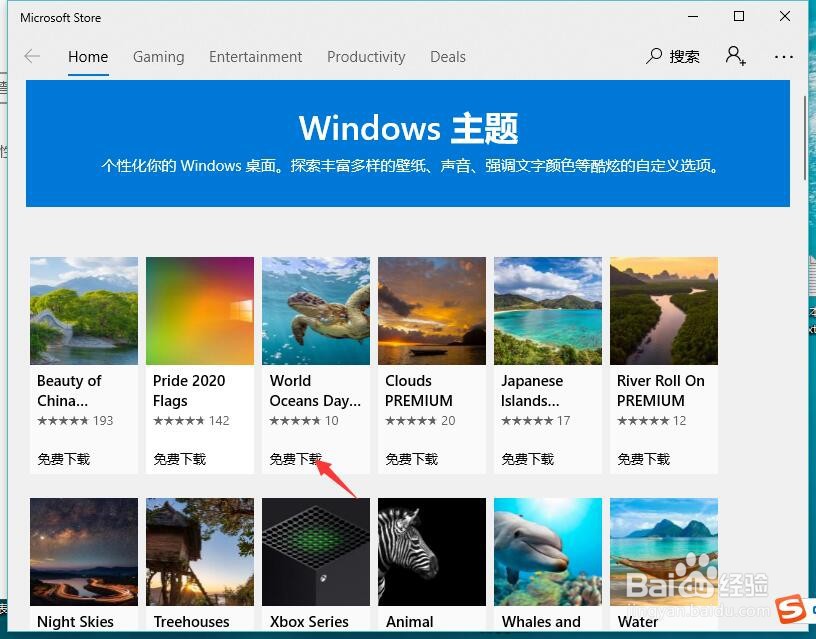This screenshot has height=639, width=816.
Task: Click 免费下载 under Pride 2020 Flags
Action: [x=180, y=459]
